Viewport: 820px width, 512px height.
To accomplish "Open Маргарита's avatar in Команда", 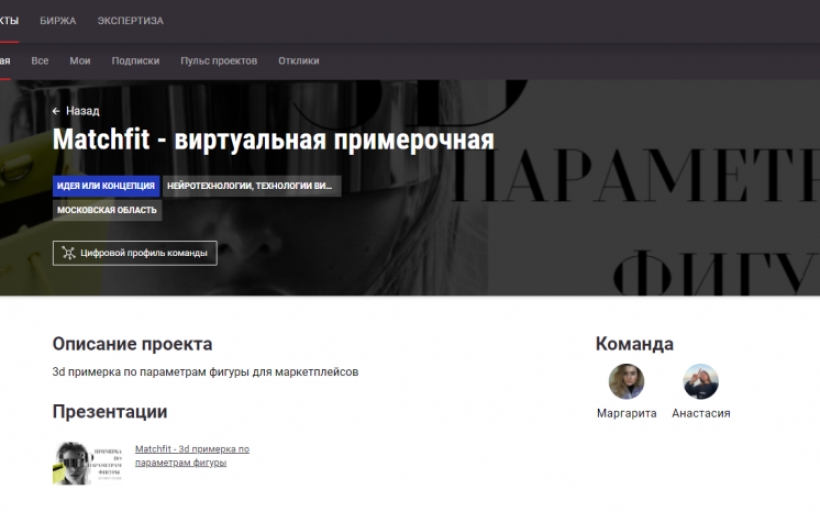I will click(627, 381).
